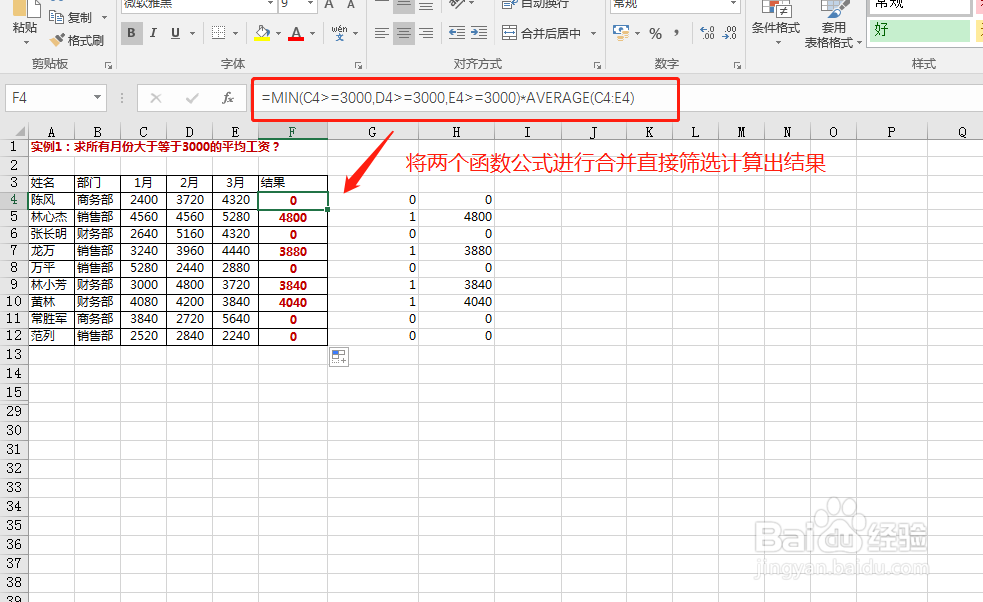
Task: Click the Insert Function fx icon
Action: 228,98
